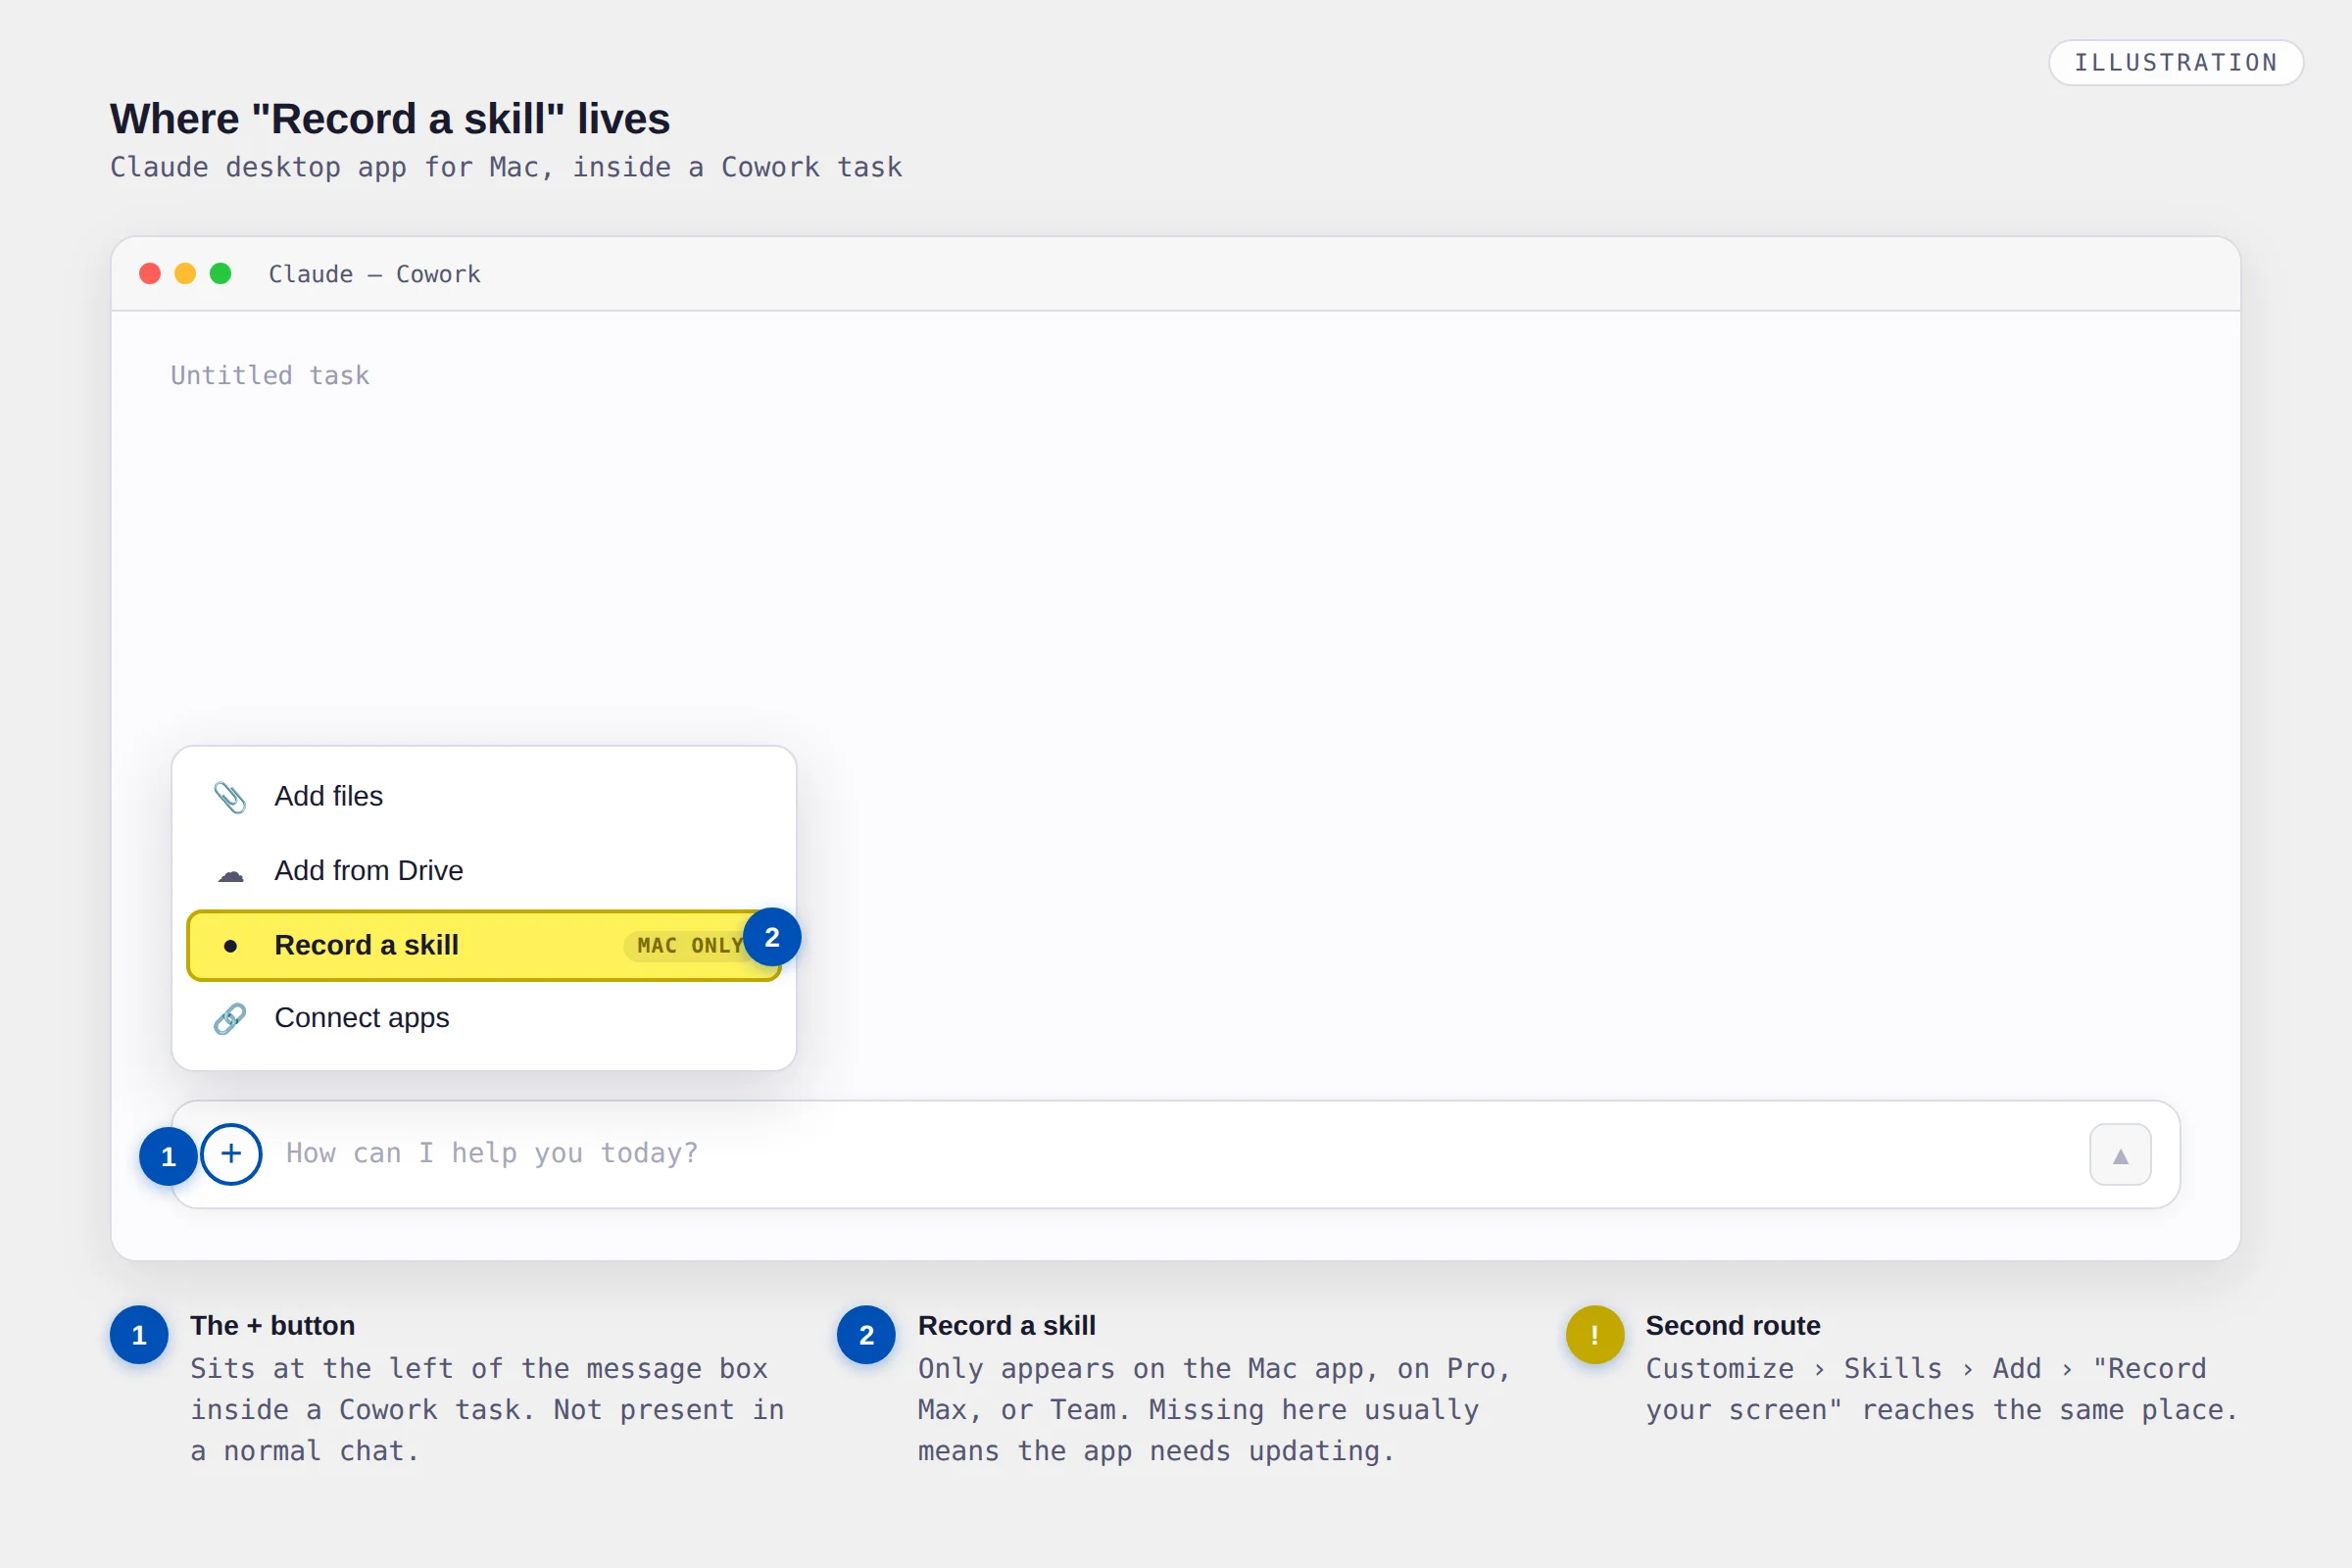Choose Add from Drive option
2352x1568 pixels.
484,870
